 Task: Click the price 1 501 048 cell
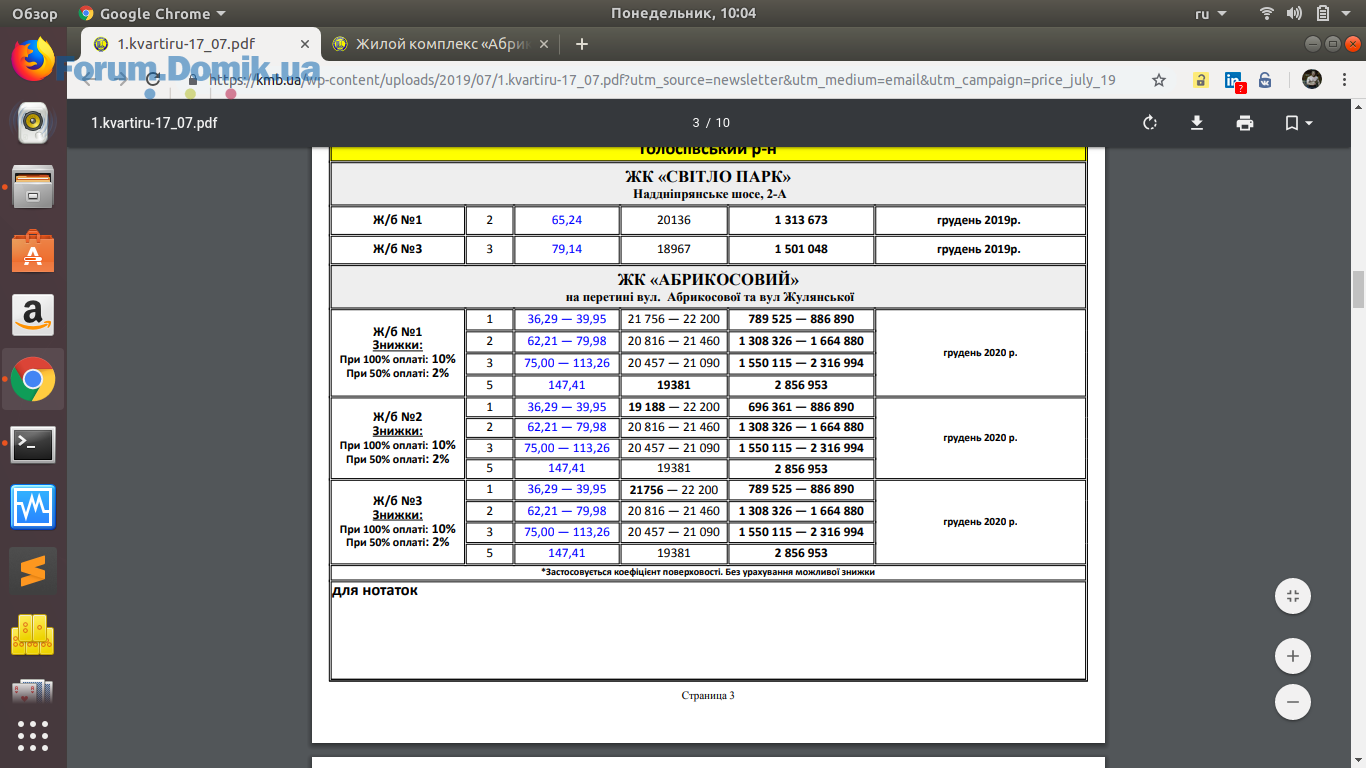tap(801, 249)
